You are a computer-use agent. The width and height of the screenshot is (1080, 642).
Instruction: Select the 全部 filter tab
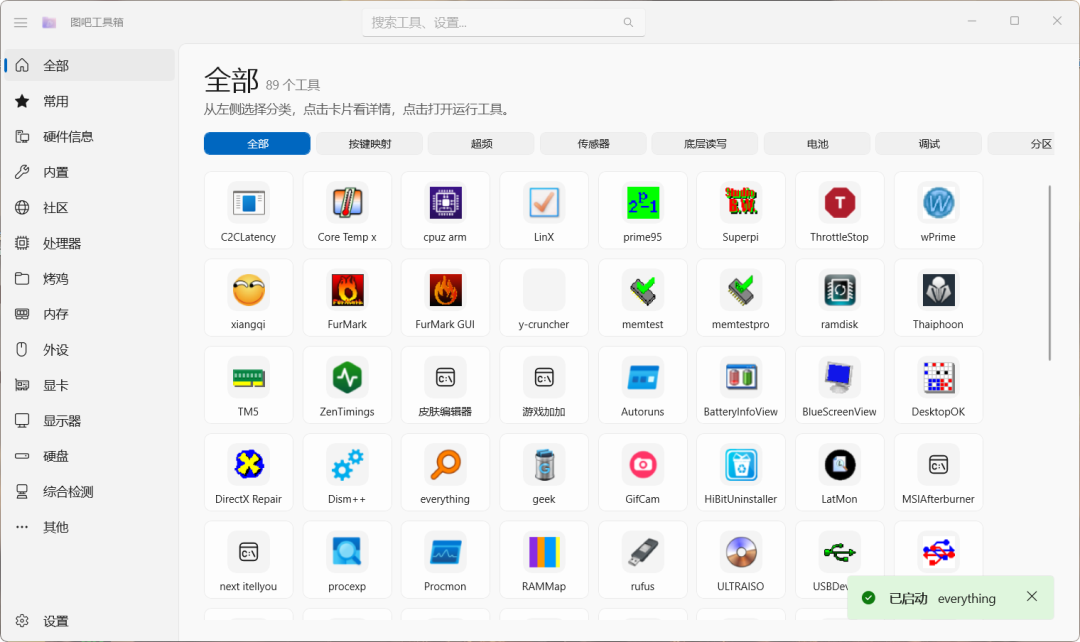coord(257,143)
